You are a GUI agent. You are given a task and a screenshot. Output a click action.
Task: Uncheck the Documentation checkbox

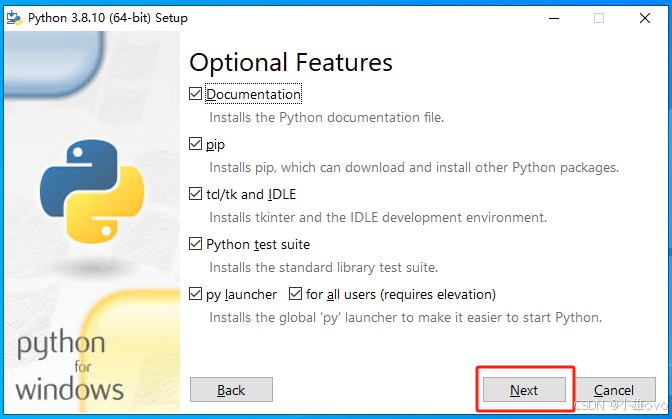[195, 94]
